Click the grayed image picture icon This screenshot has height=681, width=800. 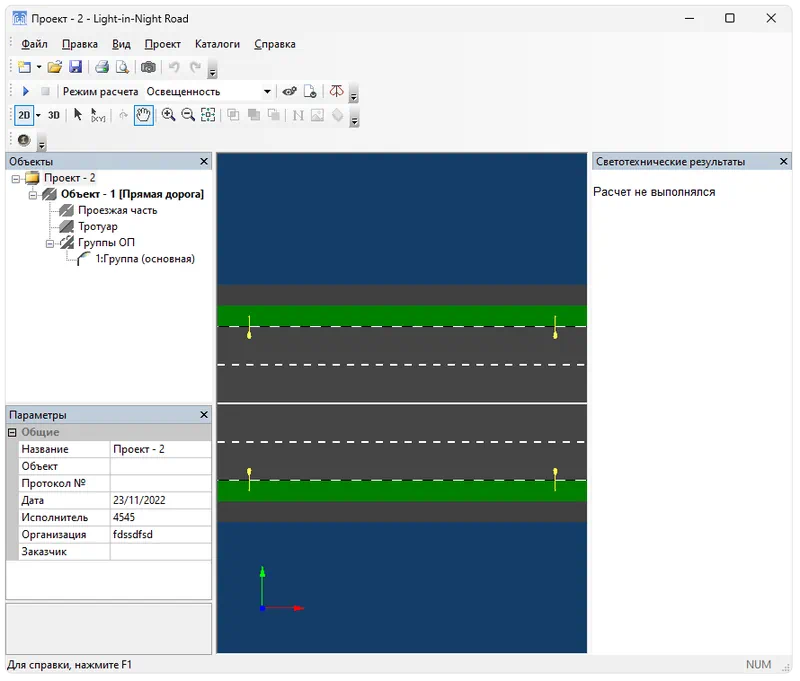317,115
